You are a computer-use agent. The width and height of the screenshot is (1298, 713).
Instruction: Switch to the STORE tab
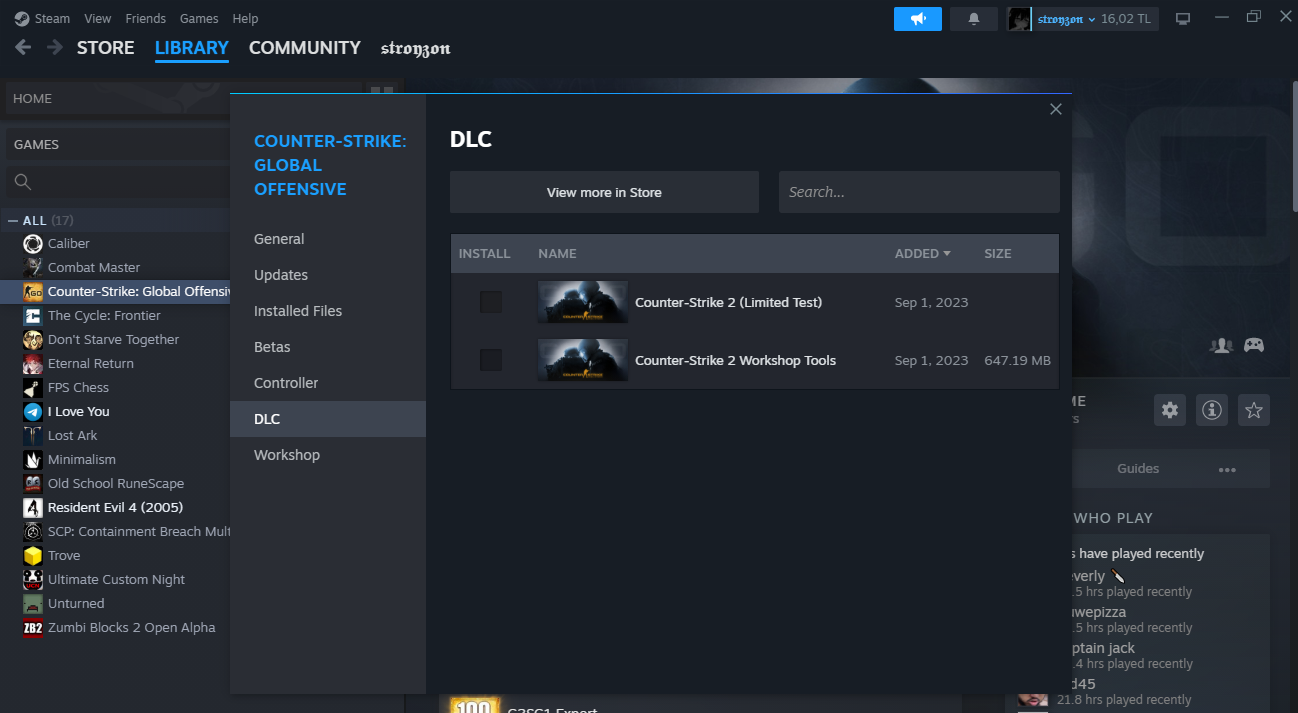point(105,47)
